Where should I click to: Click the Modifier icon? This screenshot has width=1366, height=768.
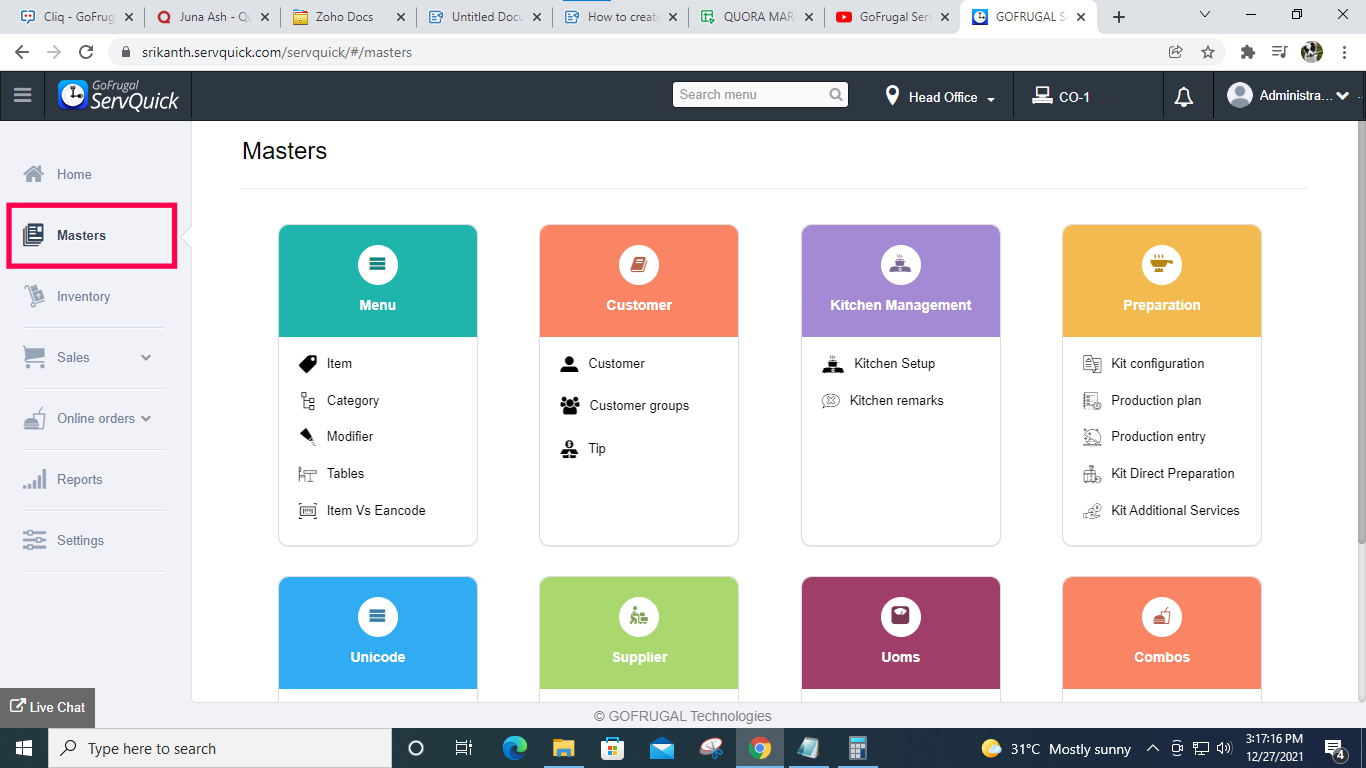[x=308, y=437]
